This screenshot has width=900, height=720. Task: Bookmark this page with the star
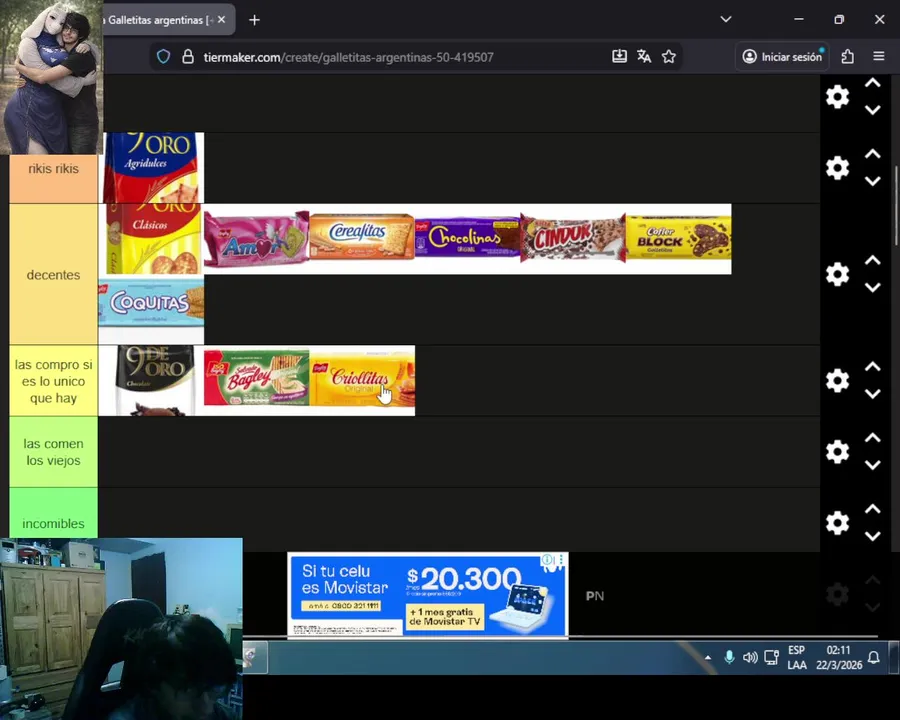coord(669,56)
